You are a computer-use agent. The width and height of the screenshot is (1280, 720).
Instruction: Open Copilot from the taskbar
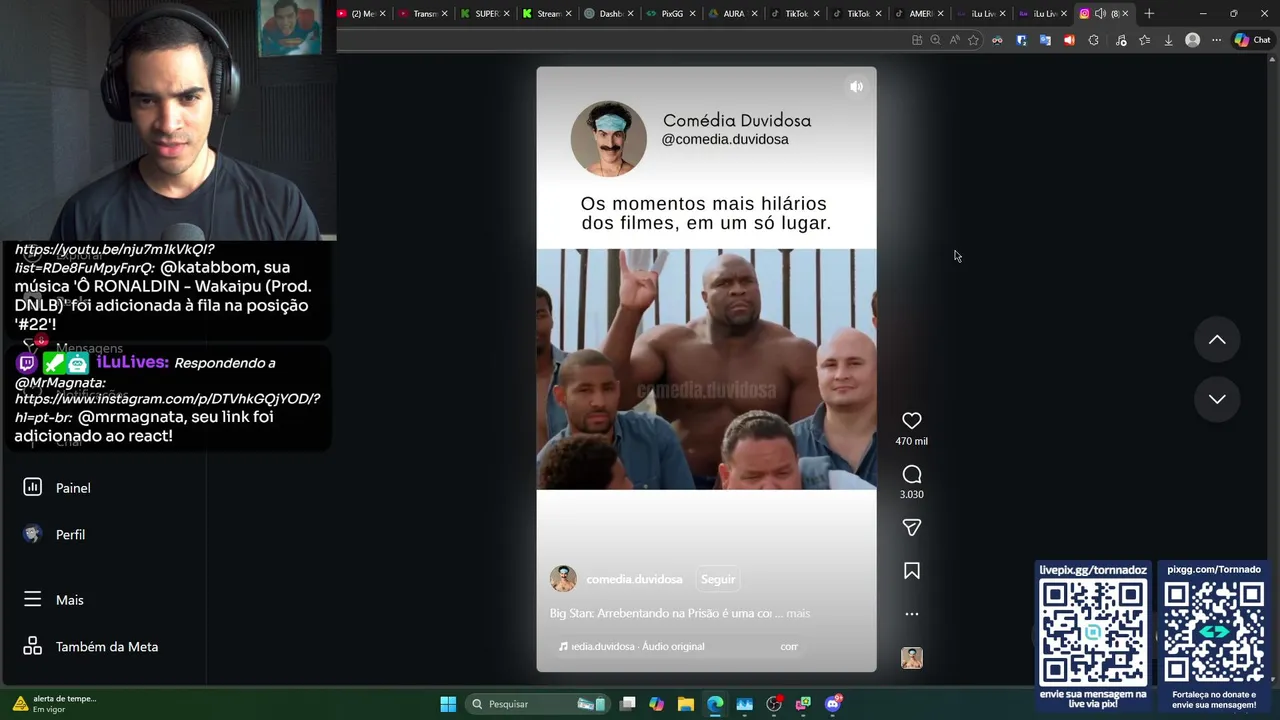click(x=656, y=704)
